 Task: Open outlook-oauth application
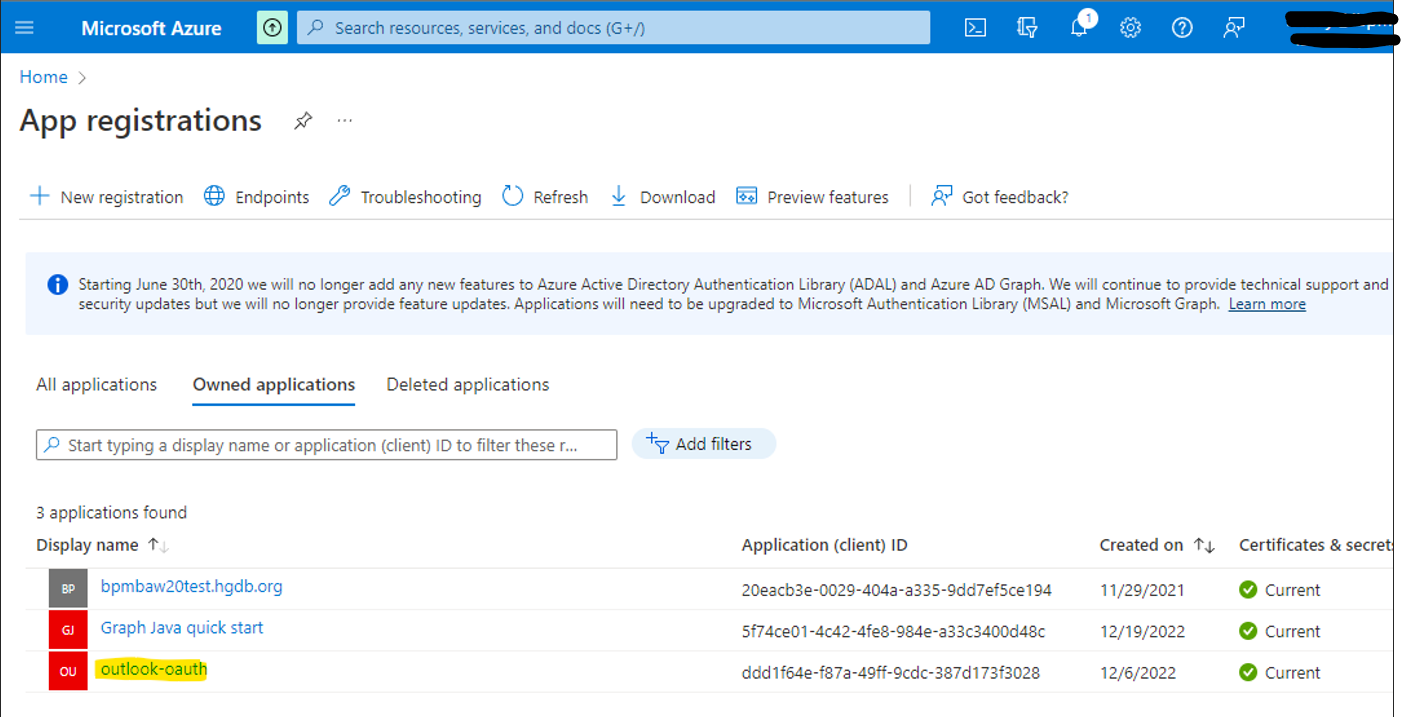coord(154,669)
